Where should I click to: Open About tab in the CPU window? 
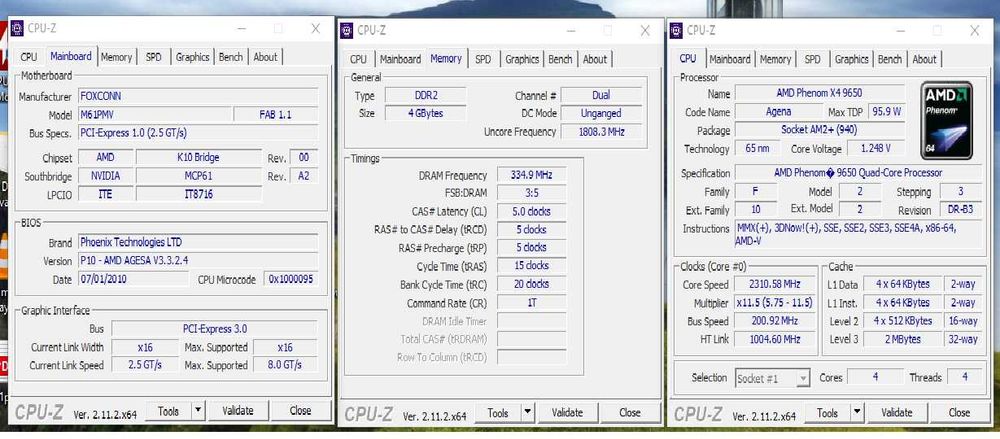[924, 59]
